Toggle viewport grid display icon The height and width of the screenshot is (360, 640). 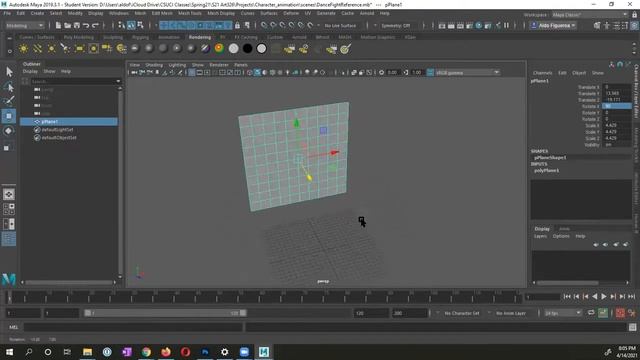pyautogui.click(x=191, y=73)
